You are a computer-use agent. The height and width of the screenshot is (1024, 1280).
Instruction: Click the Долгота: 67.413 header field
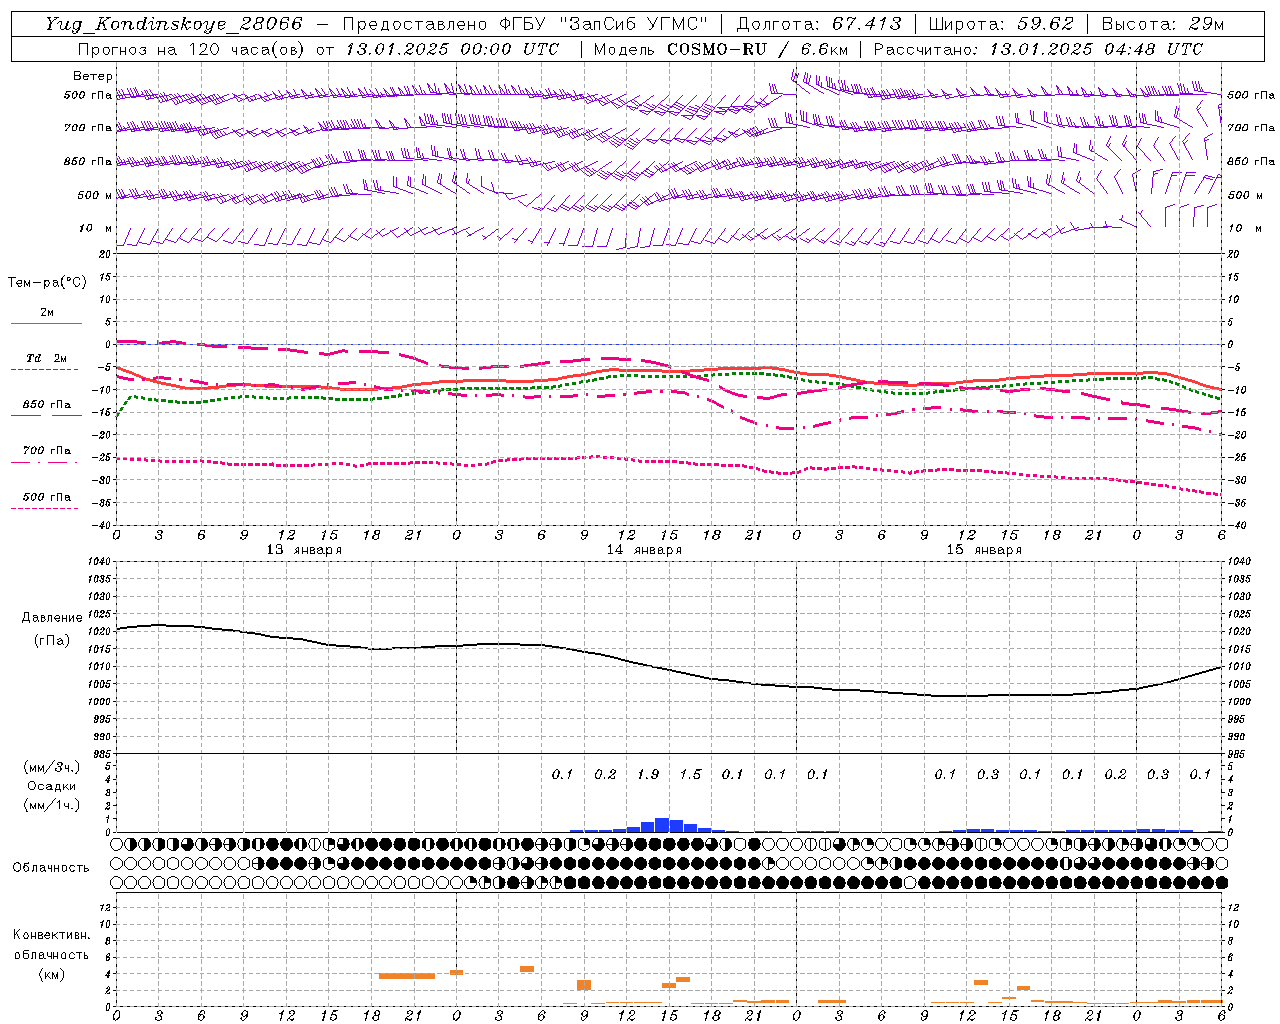coord(819,24)
